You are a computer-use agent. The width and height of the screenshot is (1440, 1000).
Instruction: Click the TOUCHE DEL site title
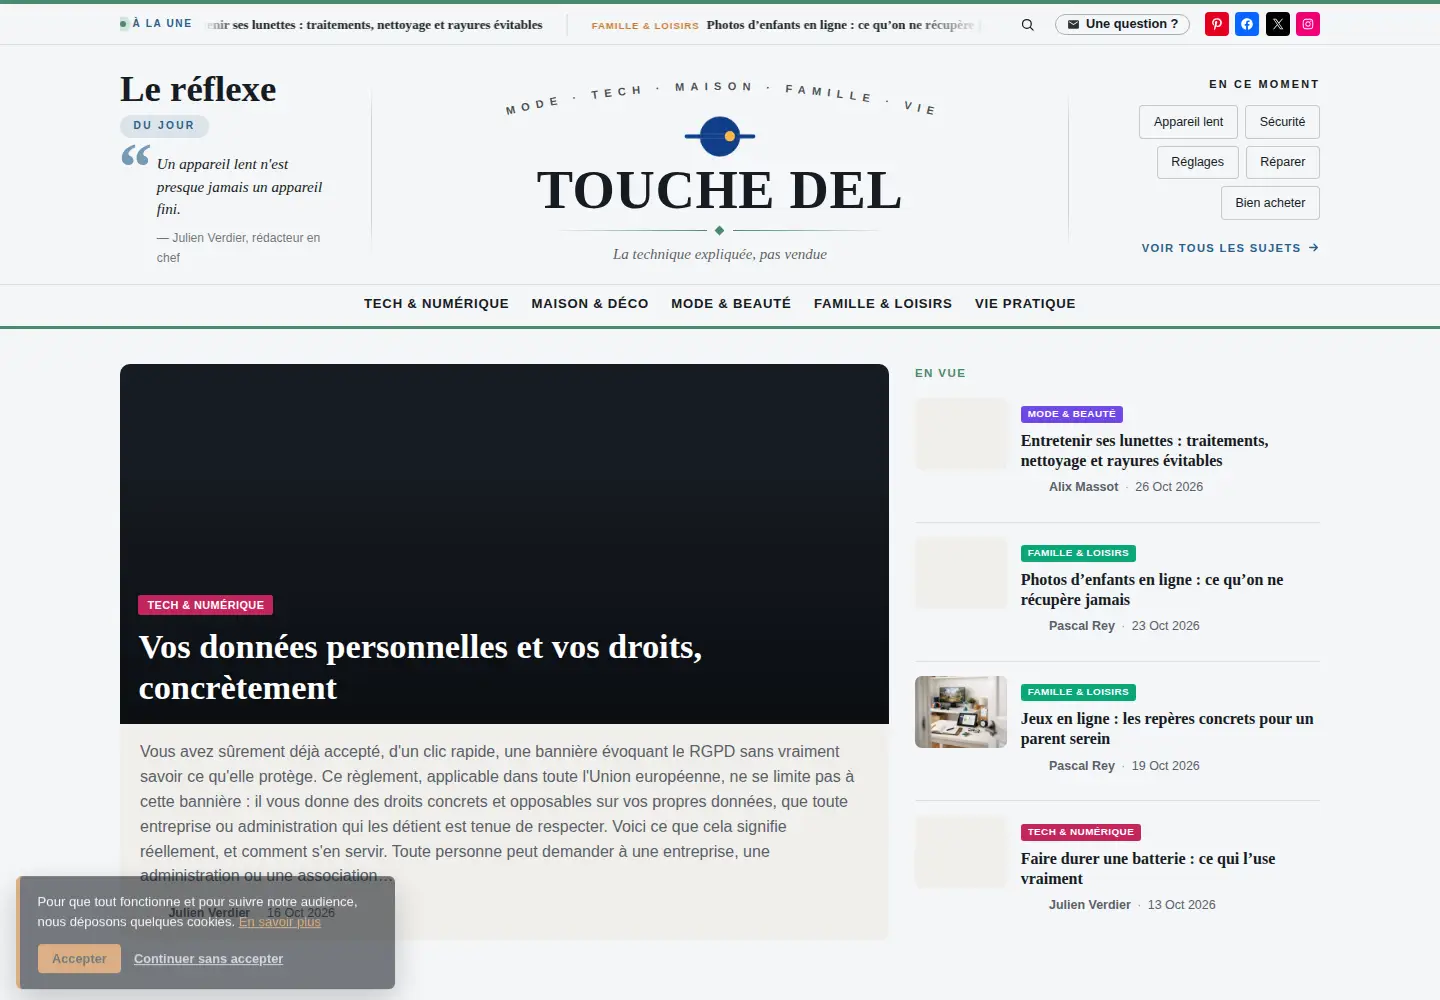(720, 190)
